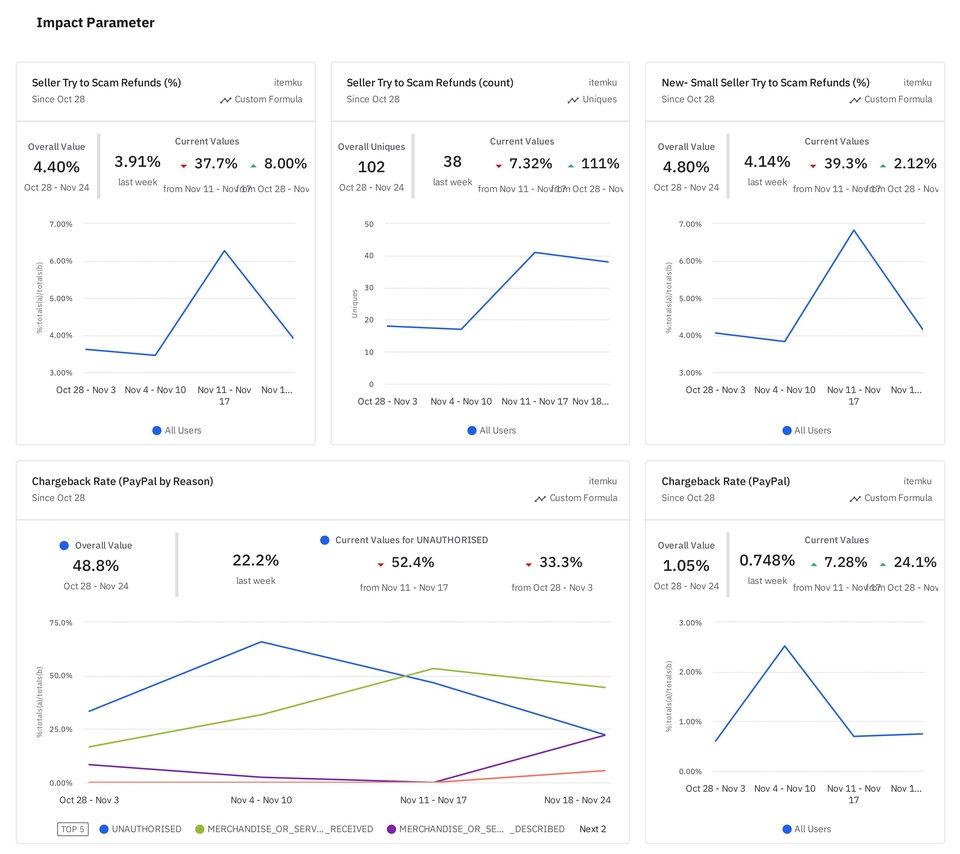Click the Custom Formula chart icon on Seller Try to Scam Refunds (%)
The width and height of the screenshot is (960, 854).
coord(226,100)
